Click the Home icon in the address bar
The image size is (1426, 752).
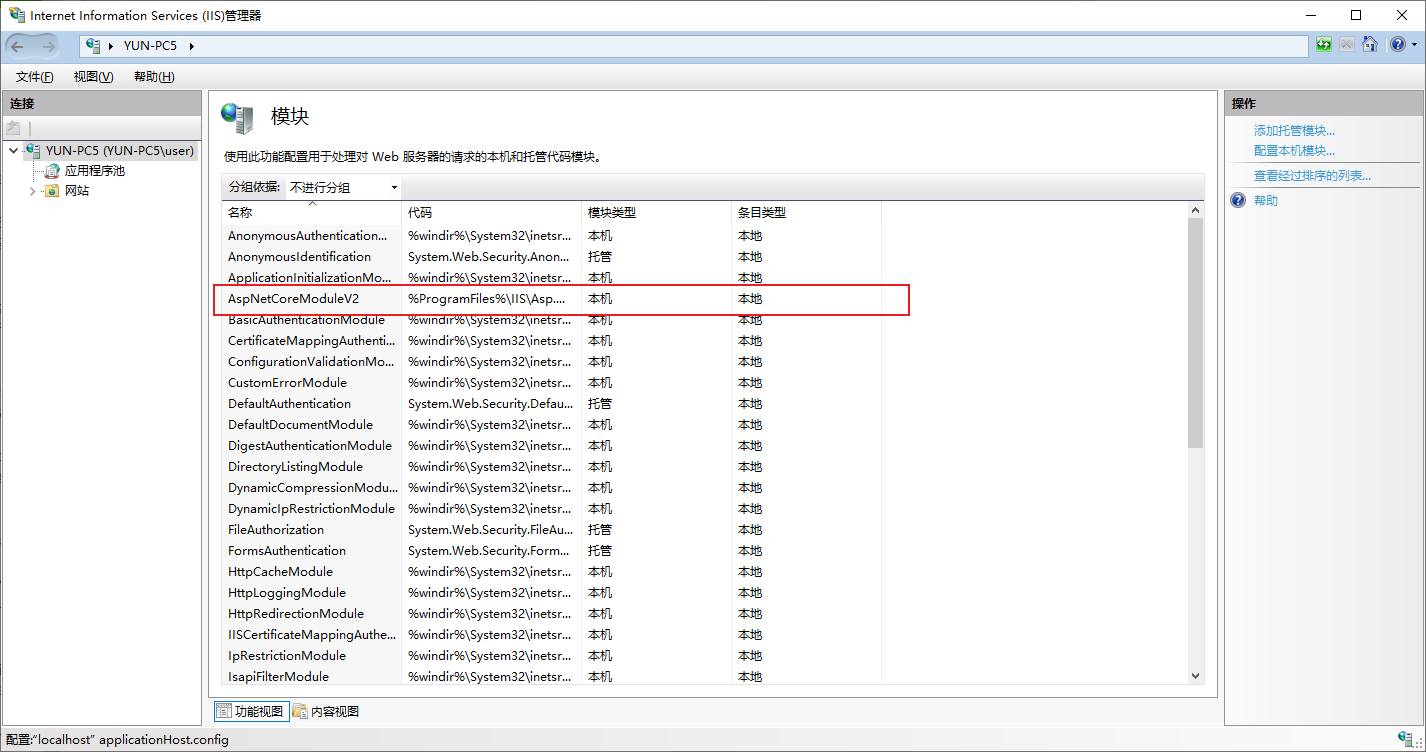pyautogui.click(x=1370, y=45)
